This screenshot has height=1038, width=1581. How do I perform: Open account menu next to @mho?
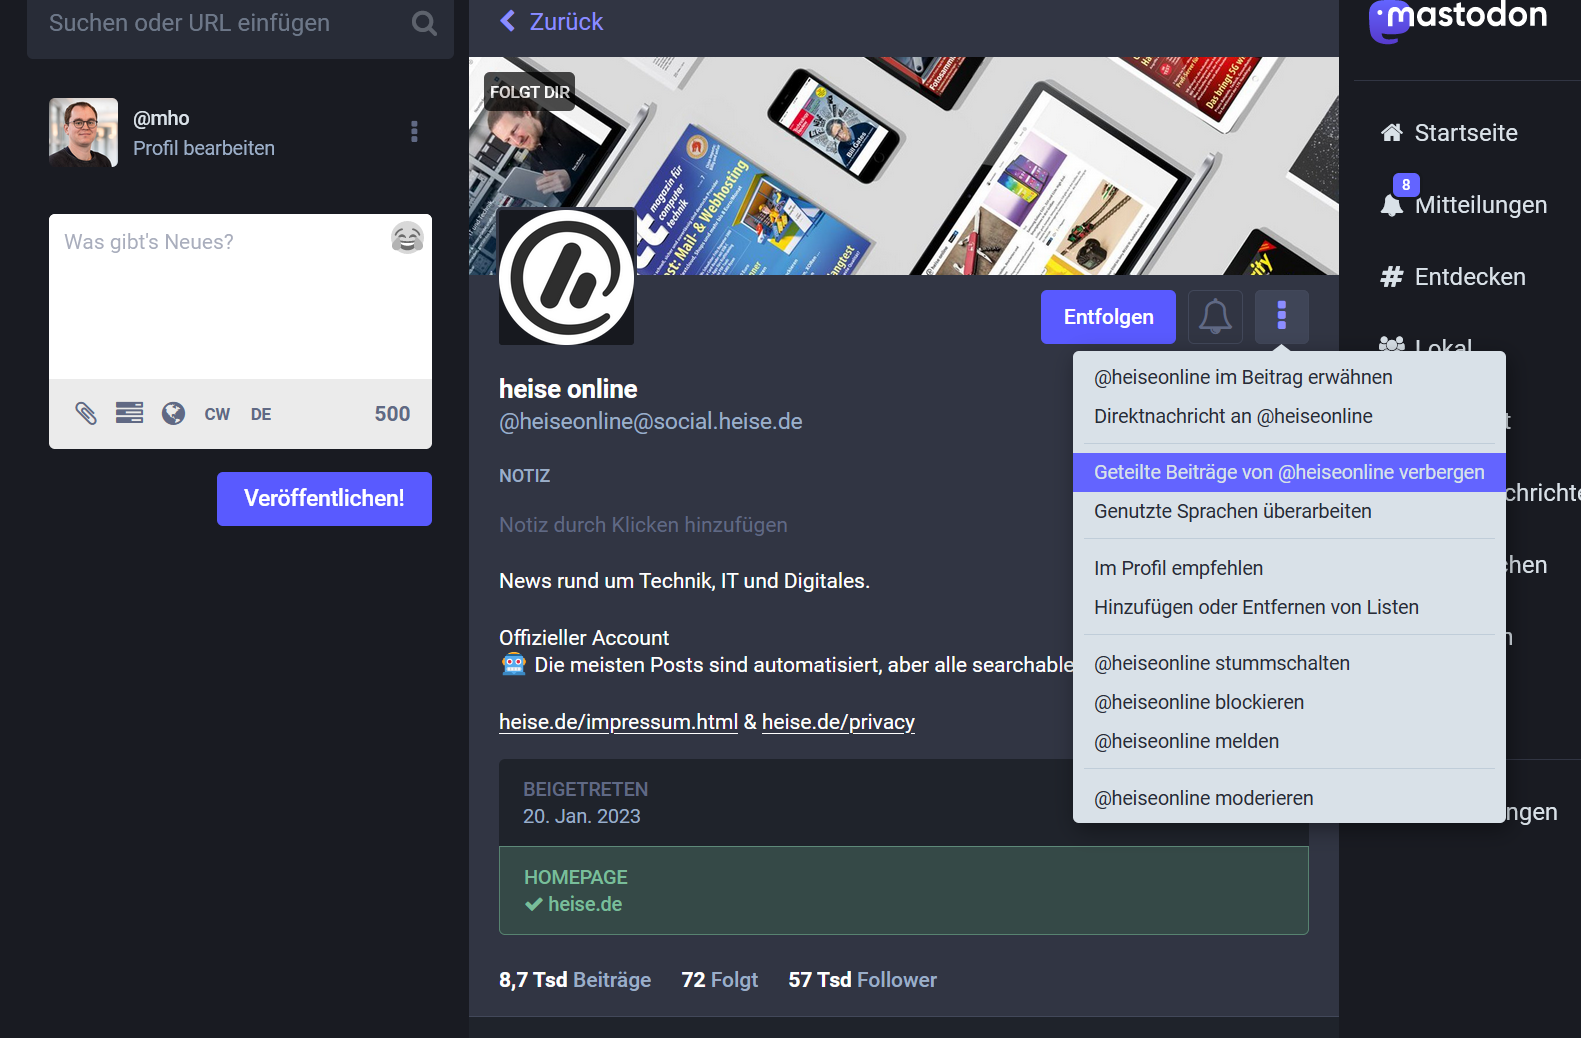[x=414, y=132]
